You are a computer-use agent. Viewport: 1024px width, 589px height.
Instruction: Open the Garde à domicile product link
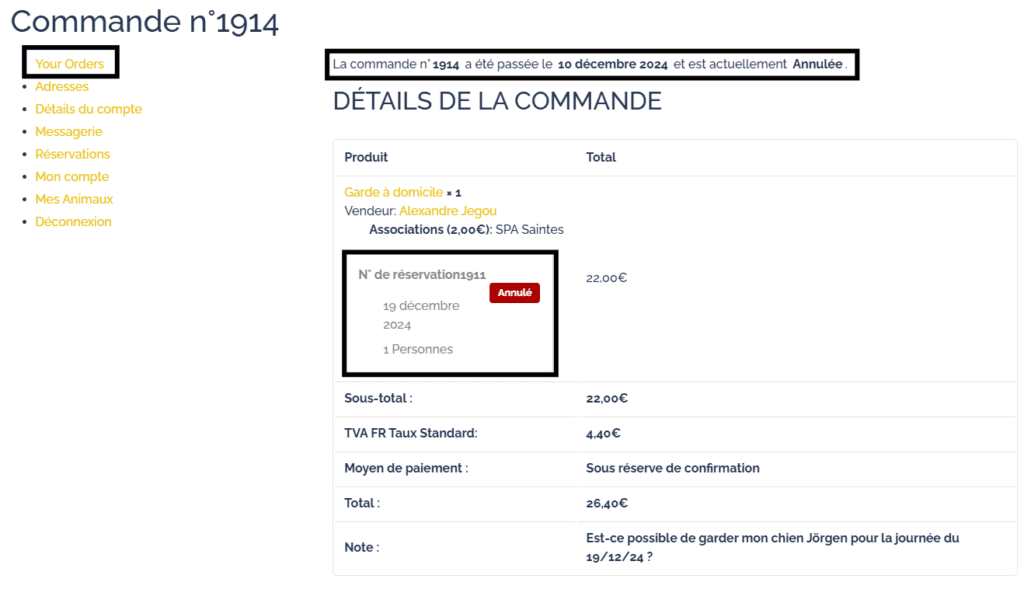pyautogui.click(x=393, y=192)
